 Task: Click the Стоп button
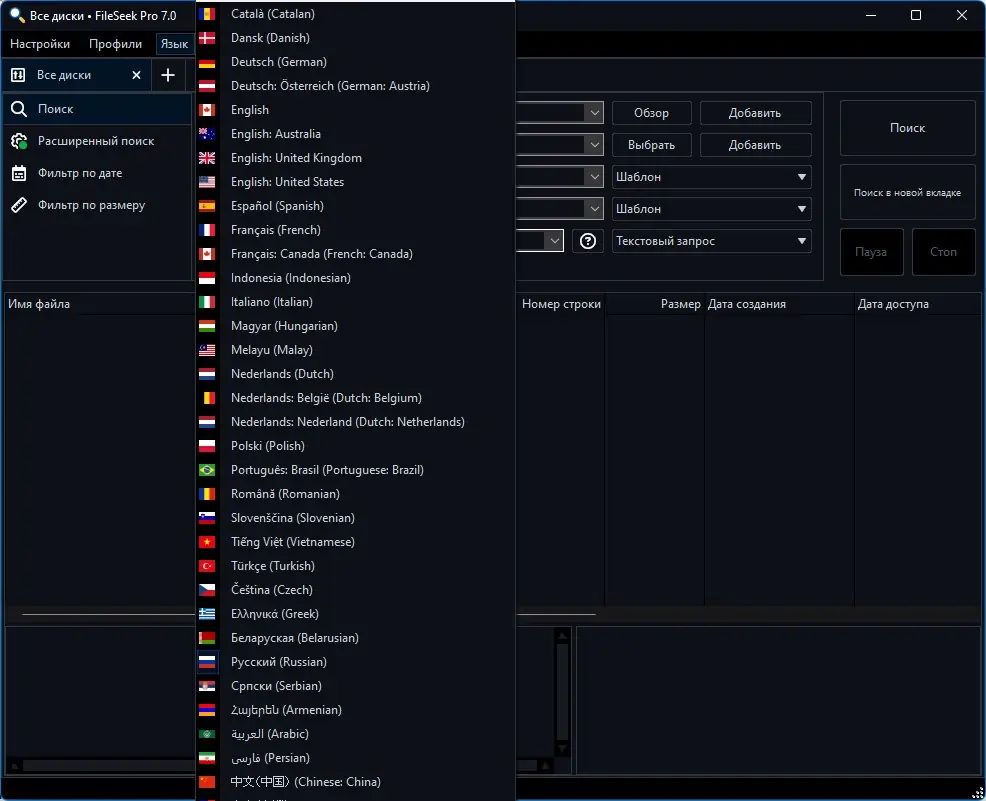(x=943, y=251)
